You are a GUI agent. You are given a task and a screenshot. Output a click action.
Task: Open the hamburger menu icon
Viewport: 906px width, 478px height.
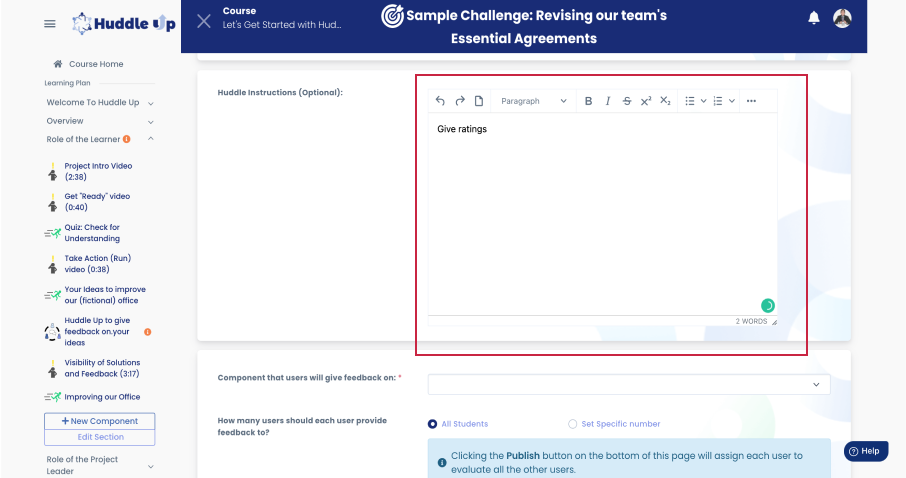click(x=50, y=24)
